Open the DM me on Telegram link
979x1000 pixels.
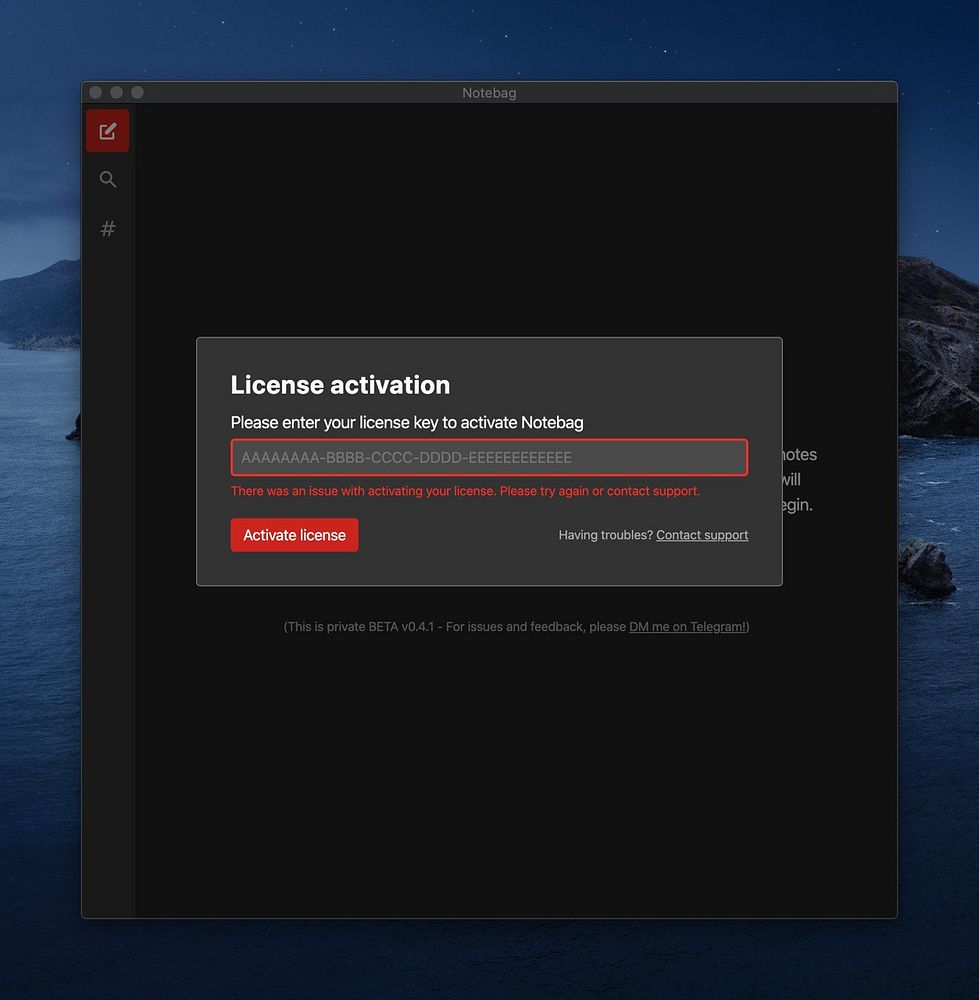(688, 627)
